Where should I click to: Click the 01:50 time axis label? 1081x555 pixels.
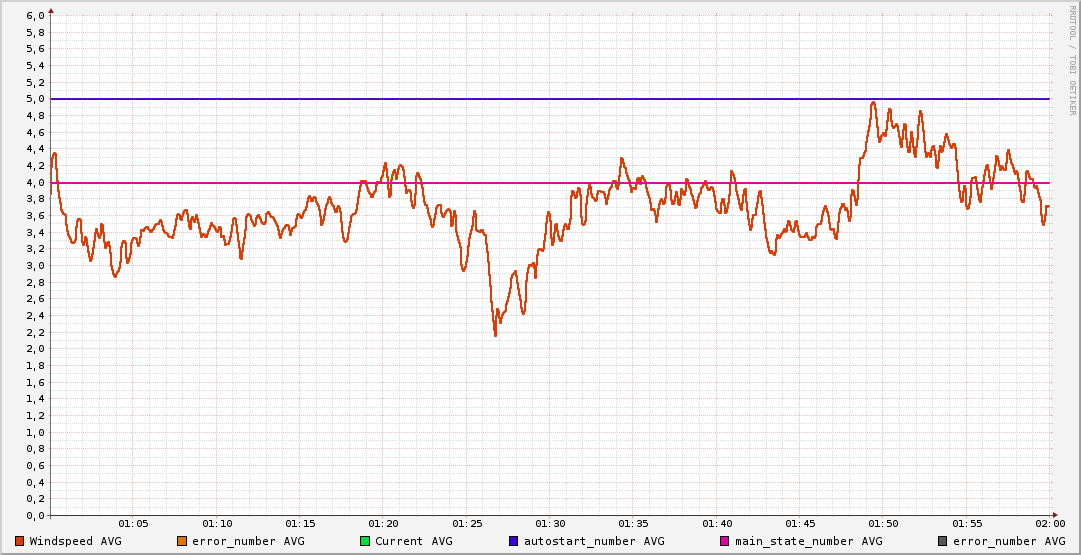883,523
